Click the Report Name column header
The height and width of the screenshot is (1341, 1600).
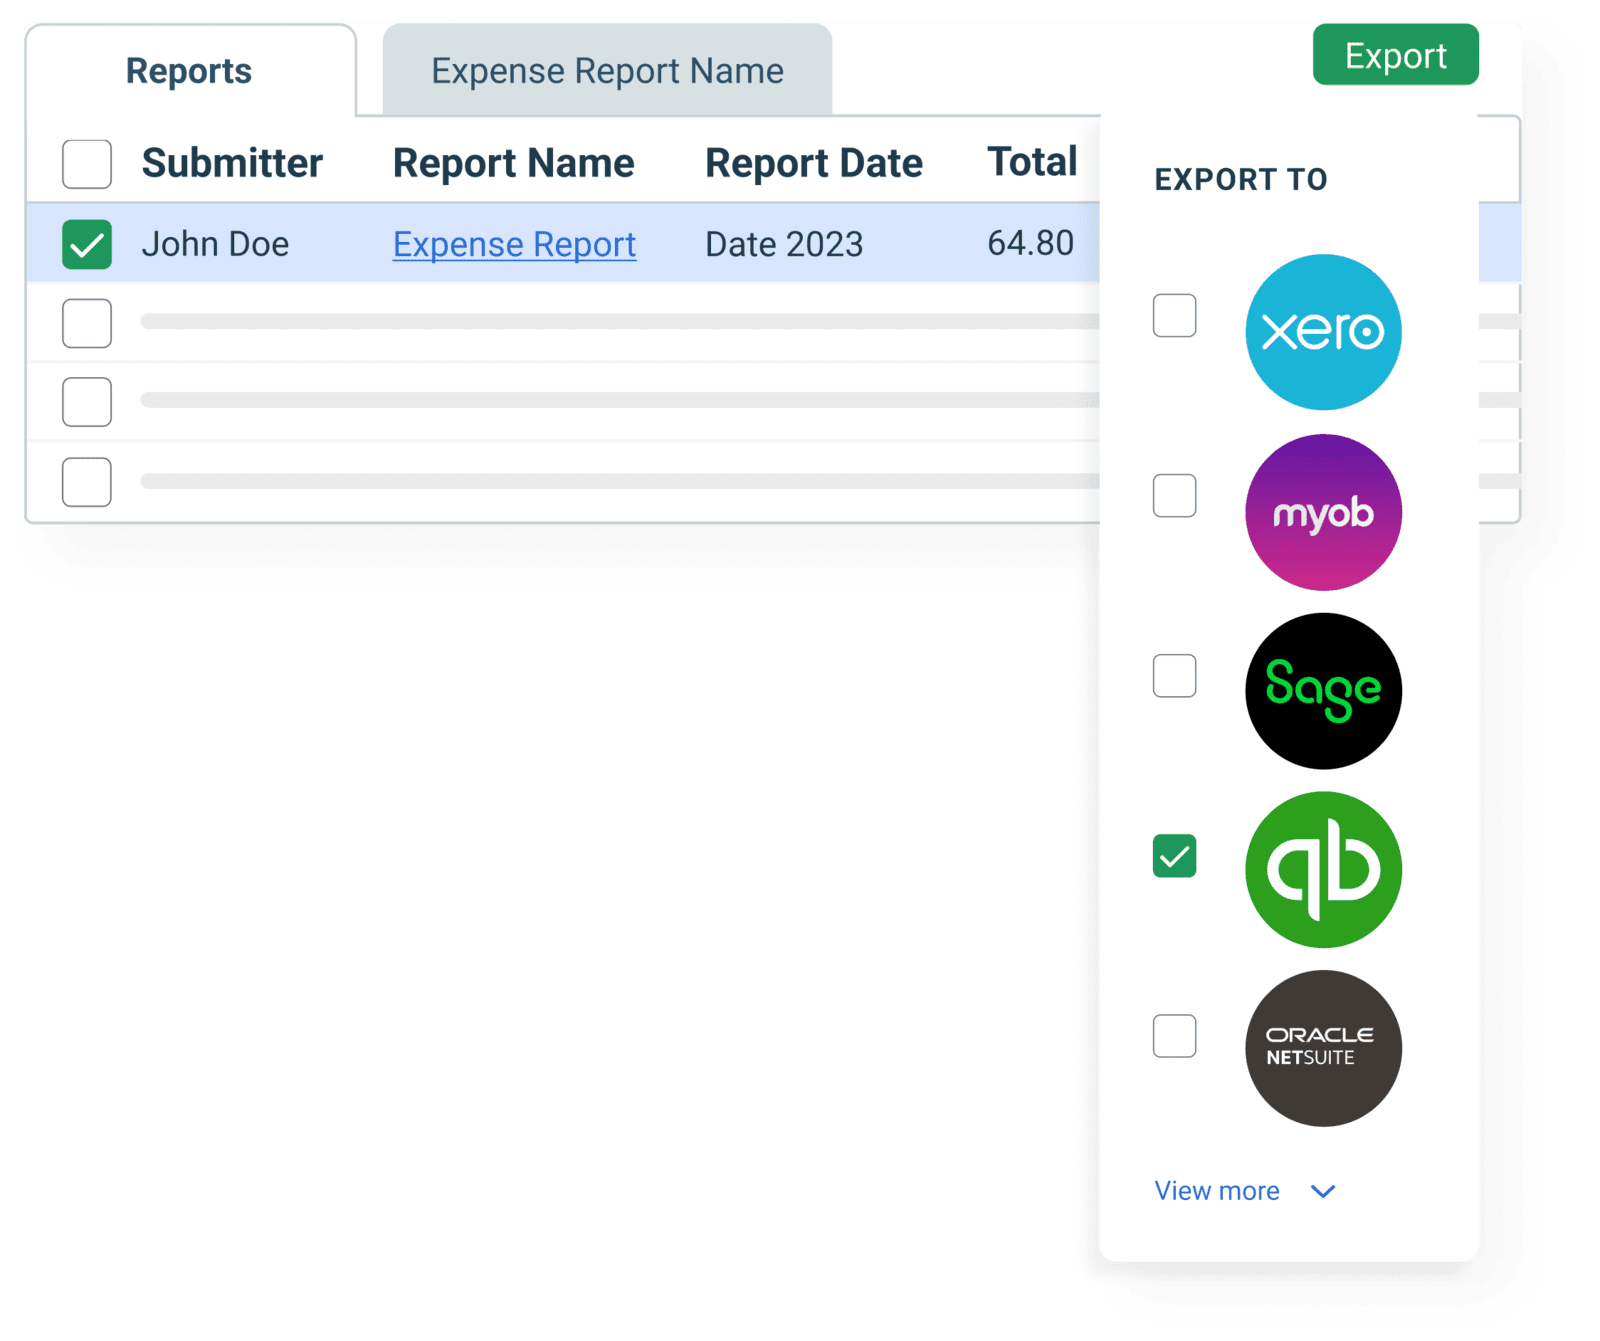click(x=513, y=163)
